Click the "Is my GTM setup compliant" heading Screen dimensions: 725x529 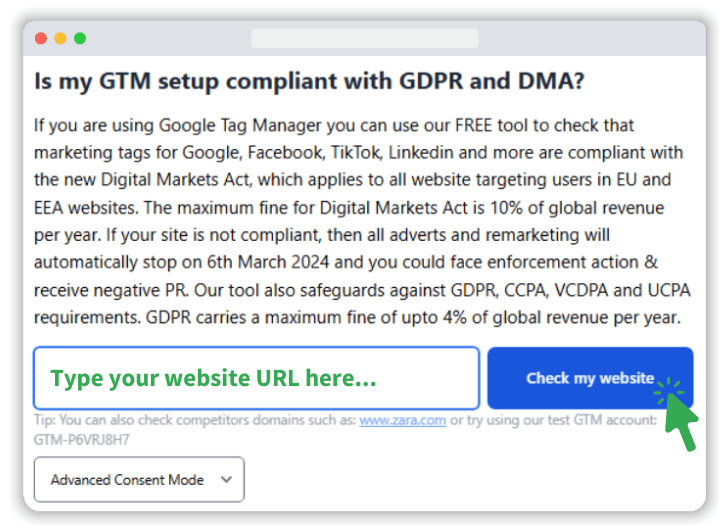tap(309, 82)
